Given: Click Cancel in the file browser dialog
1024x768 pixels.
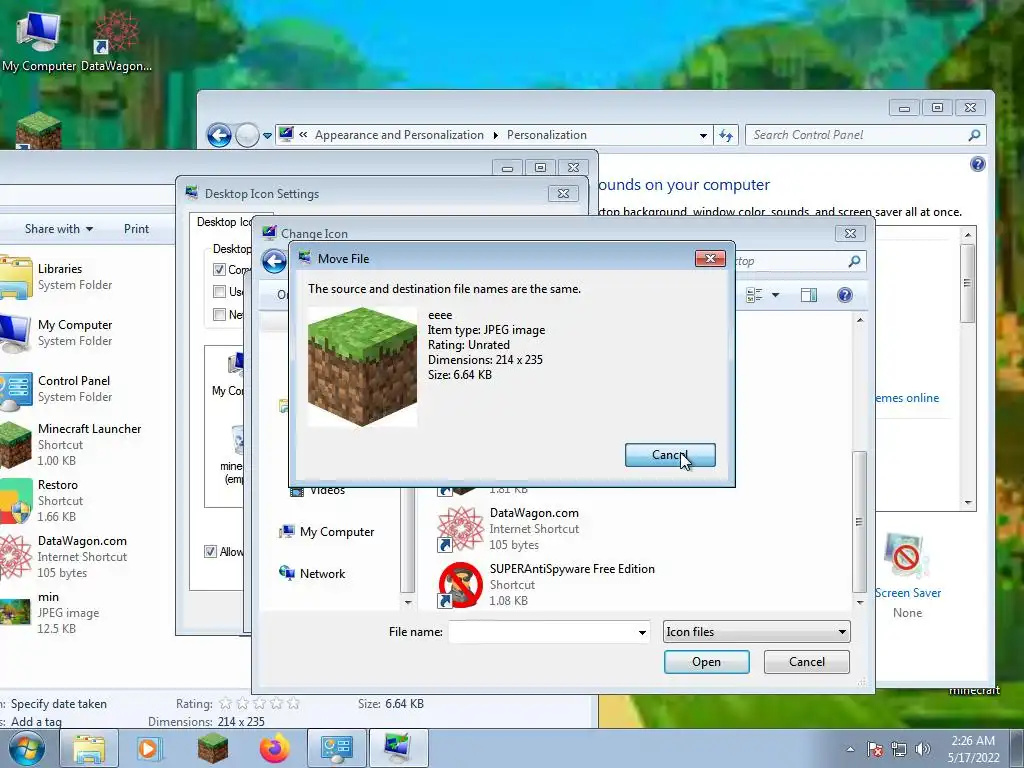Looking at the screenshot, I should (x=807, y=662).
